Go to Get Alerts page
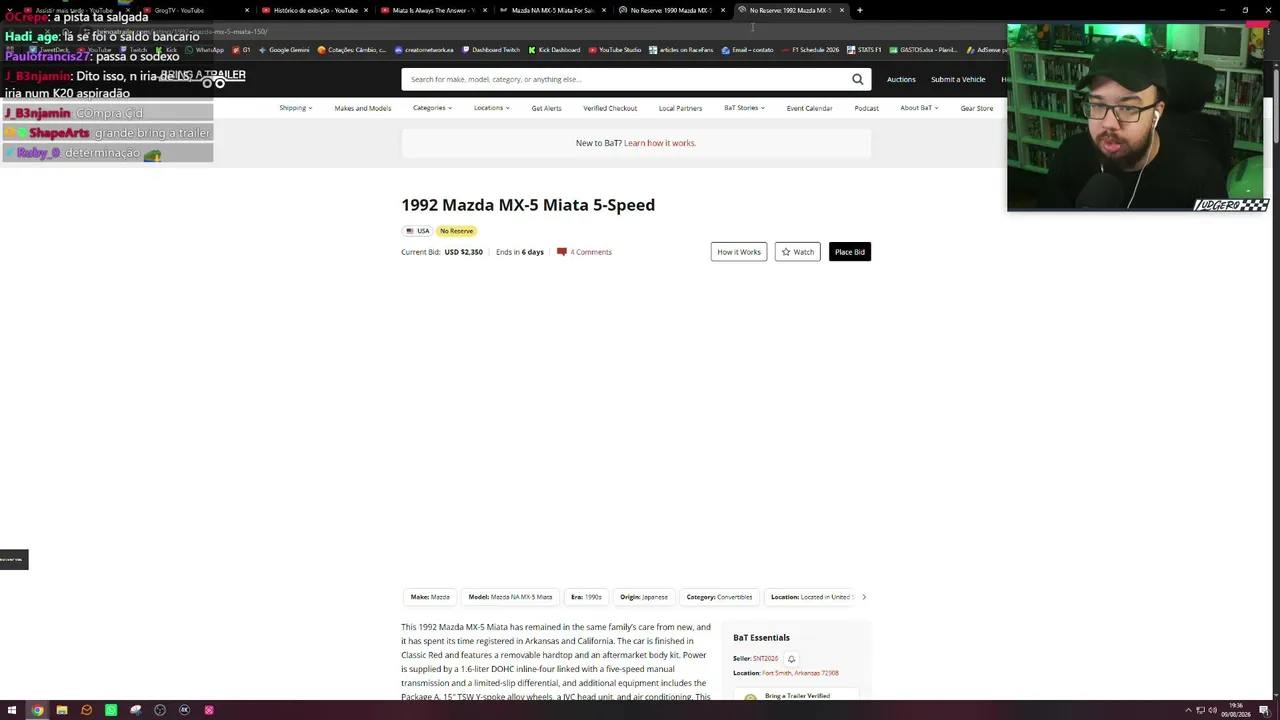 (x=546, y=108)
